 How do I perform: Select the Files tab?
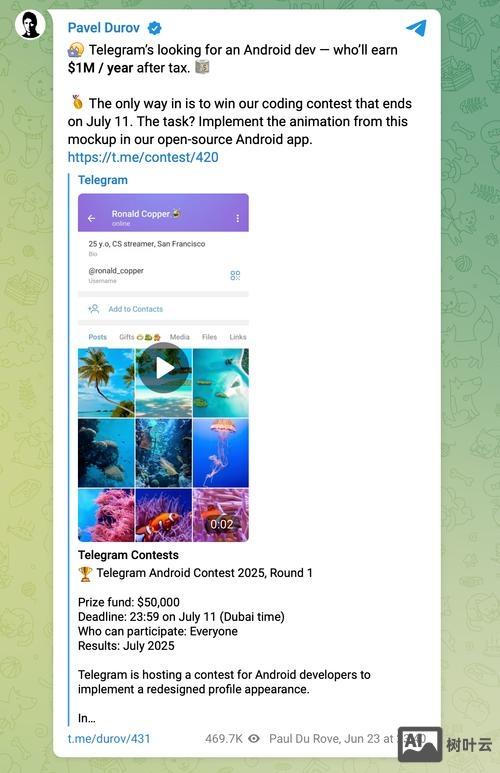(x=209, y=337)
